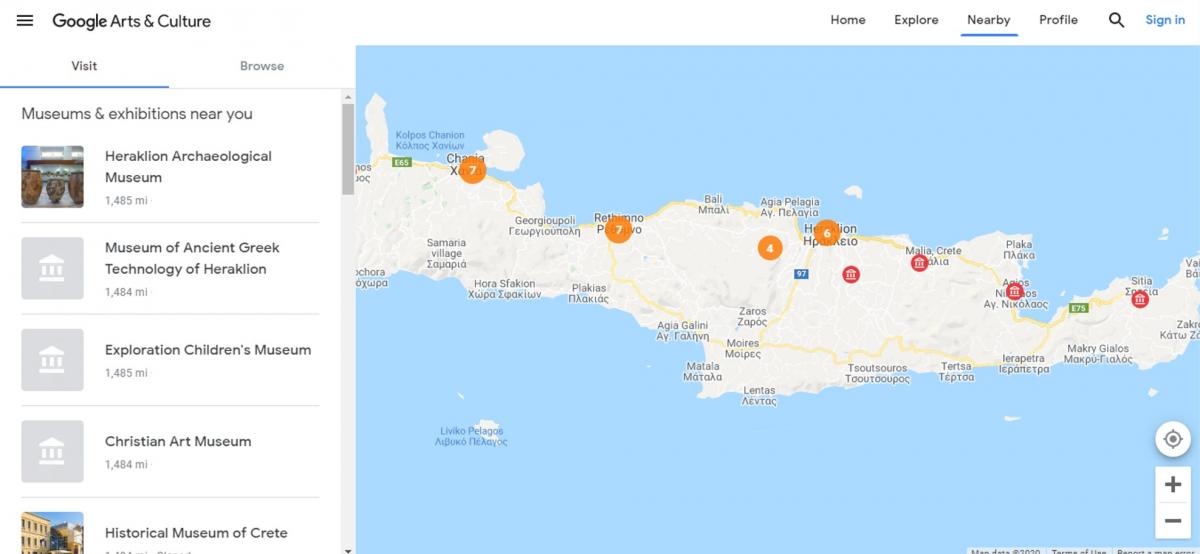Click Christian Art Museum placeholder icon

(52, 451)
